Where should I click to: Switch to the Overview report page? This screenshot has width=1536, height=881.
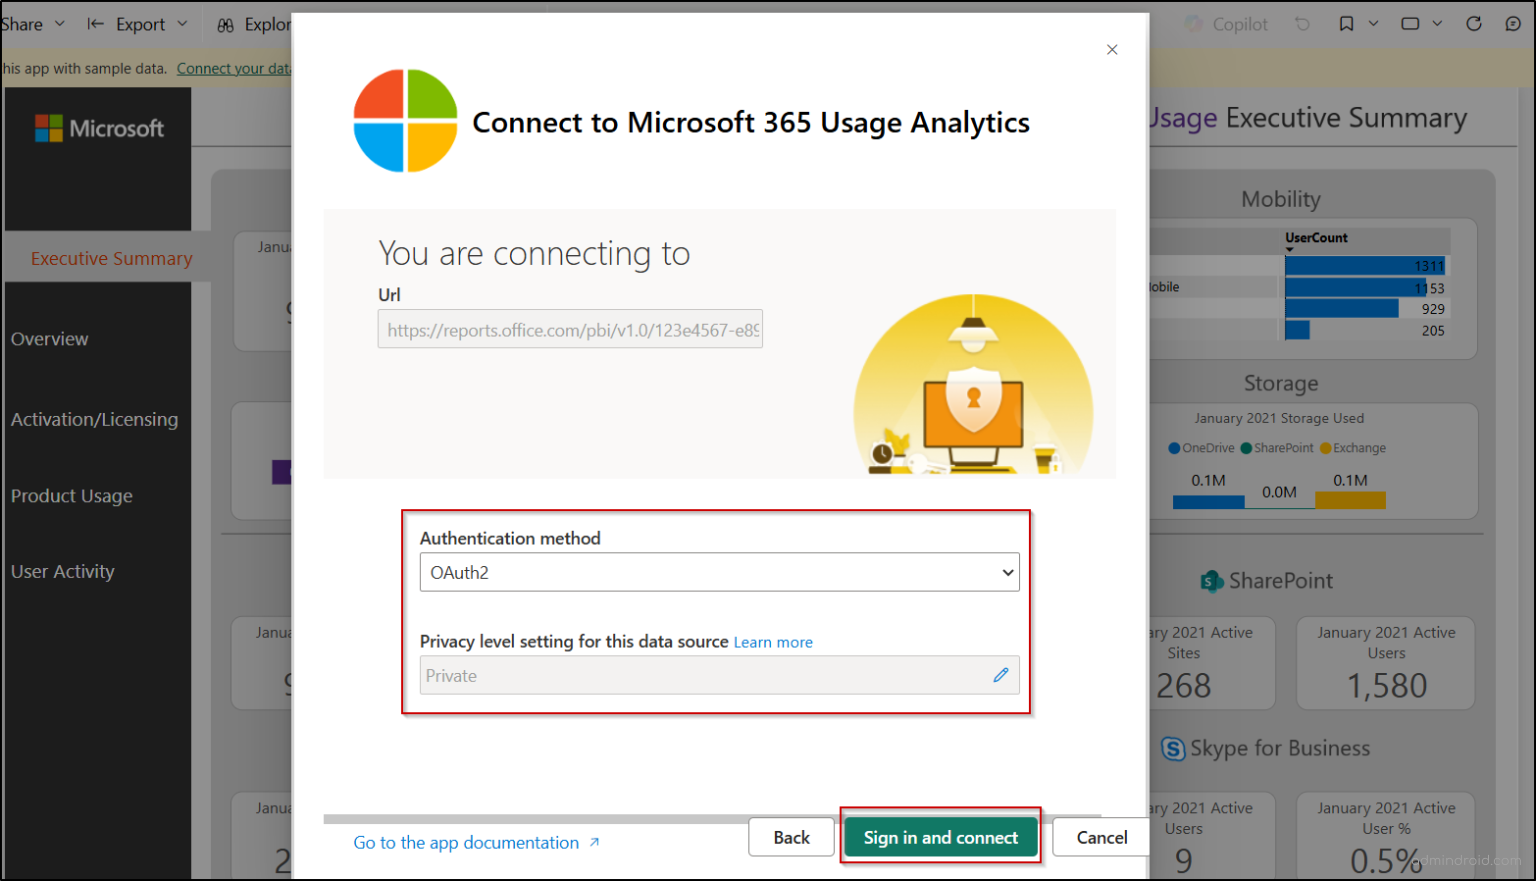50,338
